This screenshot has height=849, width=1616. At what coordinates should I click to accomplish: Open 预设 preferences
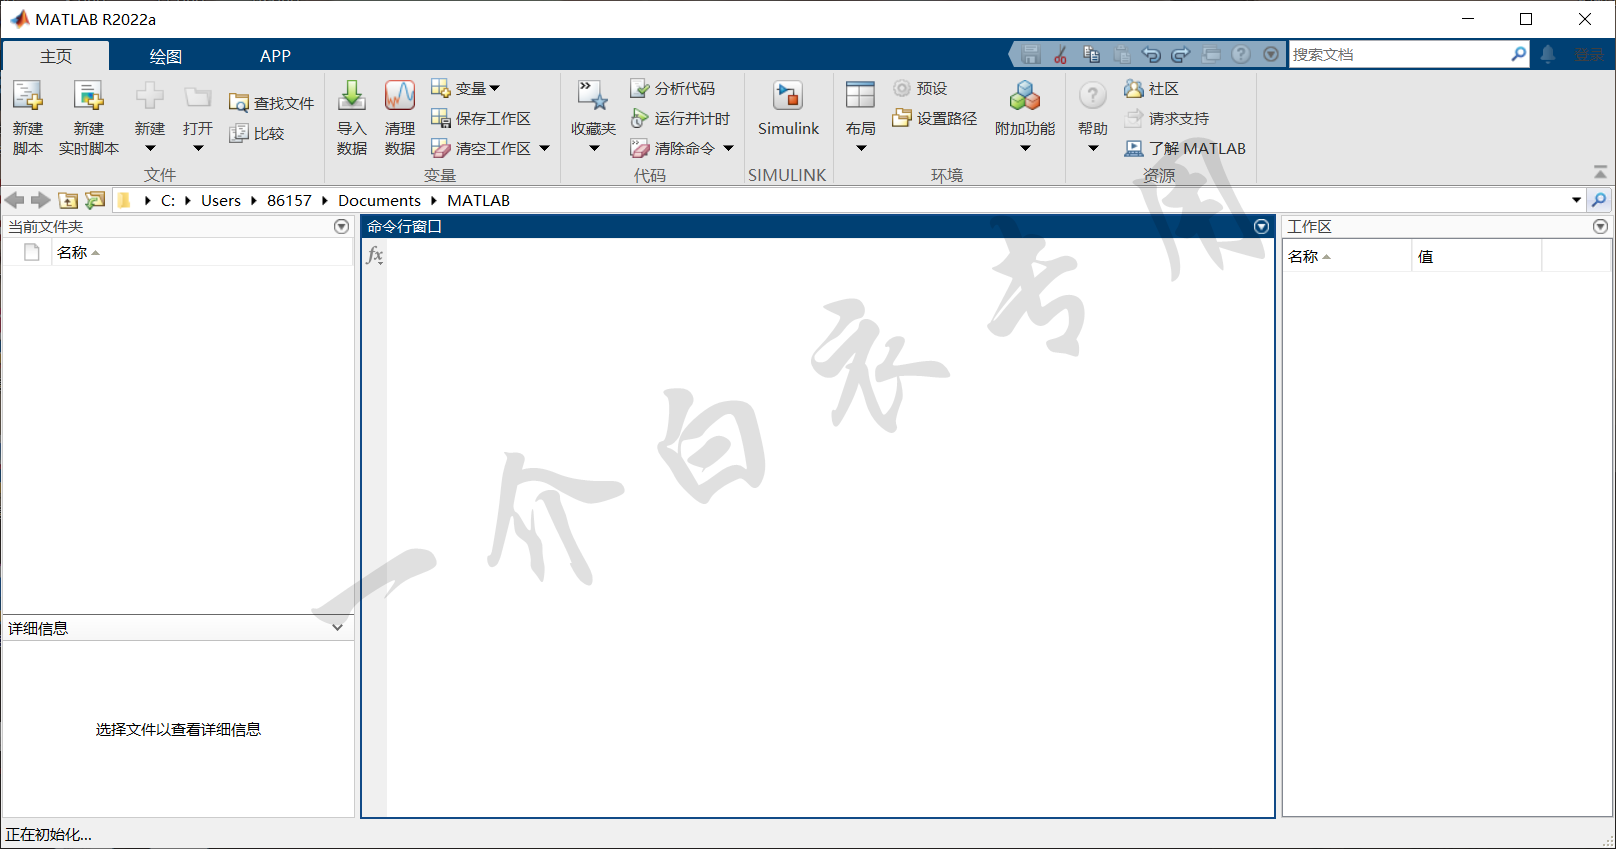(x=920, y=88)
